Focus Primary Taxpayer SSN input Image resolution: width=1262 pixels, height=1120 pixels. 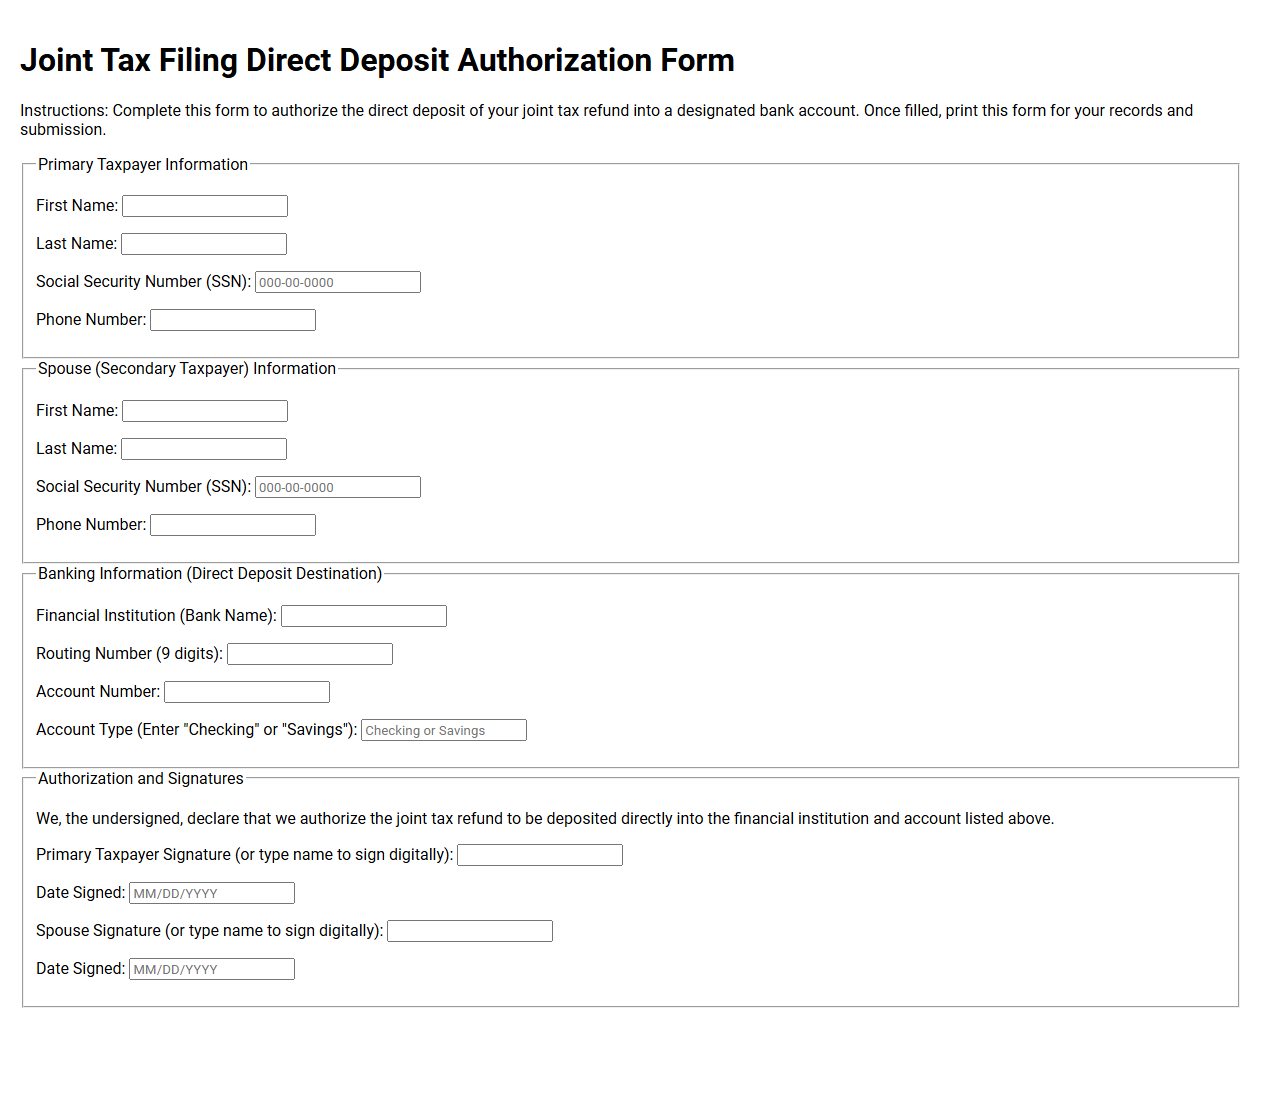[338, 282]
